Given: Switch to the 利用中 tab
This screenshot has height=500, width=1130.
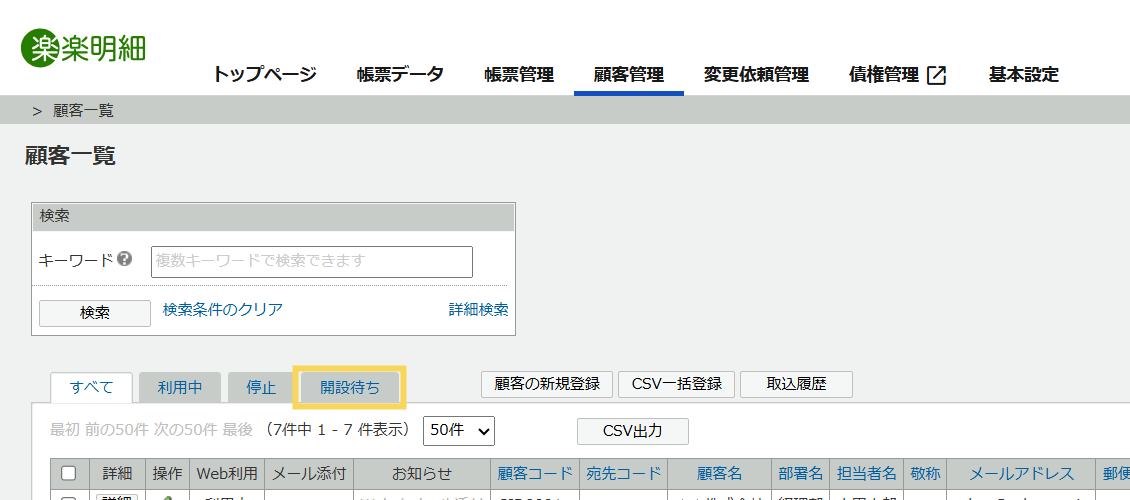Looking at the screenshot, I should [x=180, y=388].
